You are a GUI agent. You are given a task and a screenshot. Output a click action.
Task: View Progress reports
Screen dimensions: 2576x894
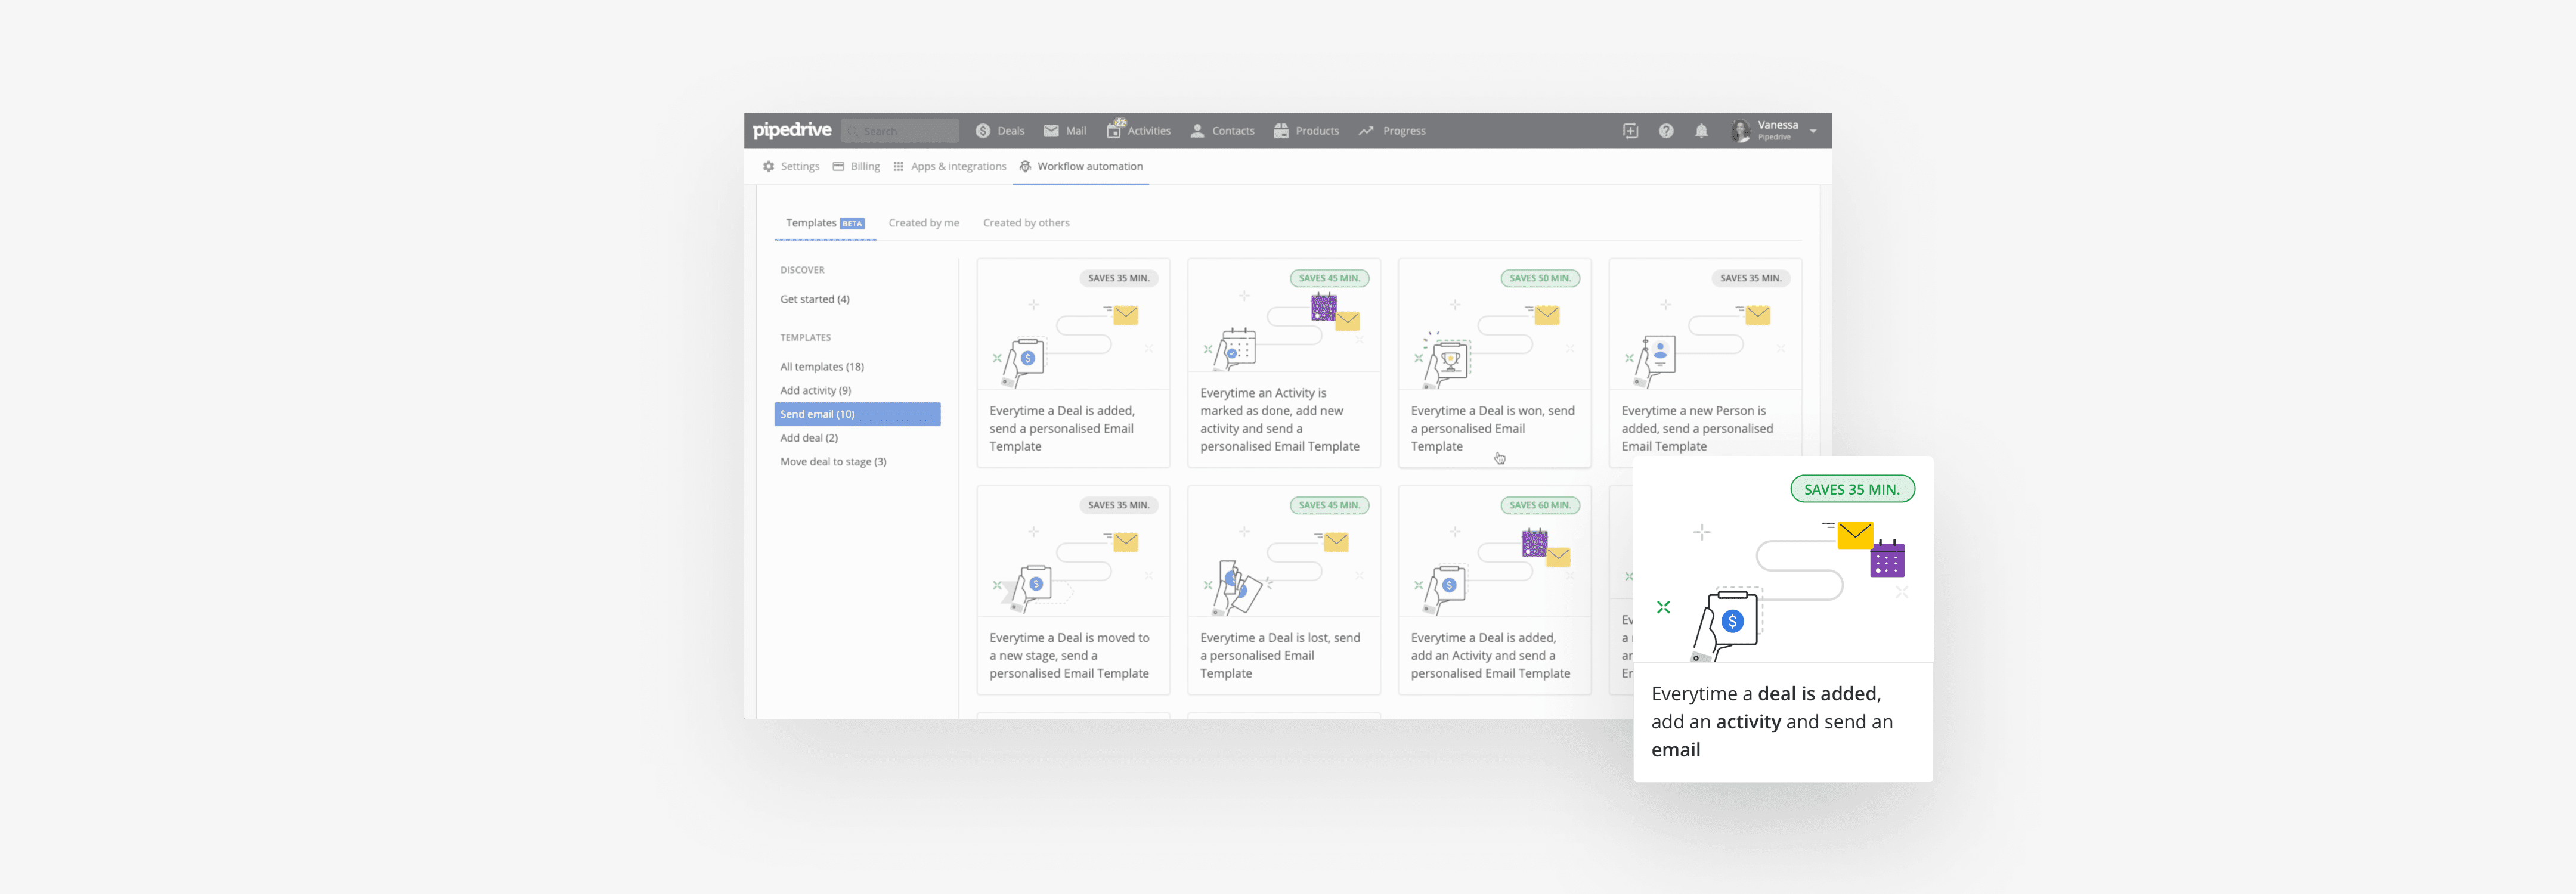coord(1392,131)
